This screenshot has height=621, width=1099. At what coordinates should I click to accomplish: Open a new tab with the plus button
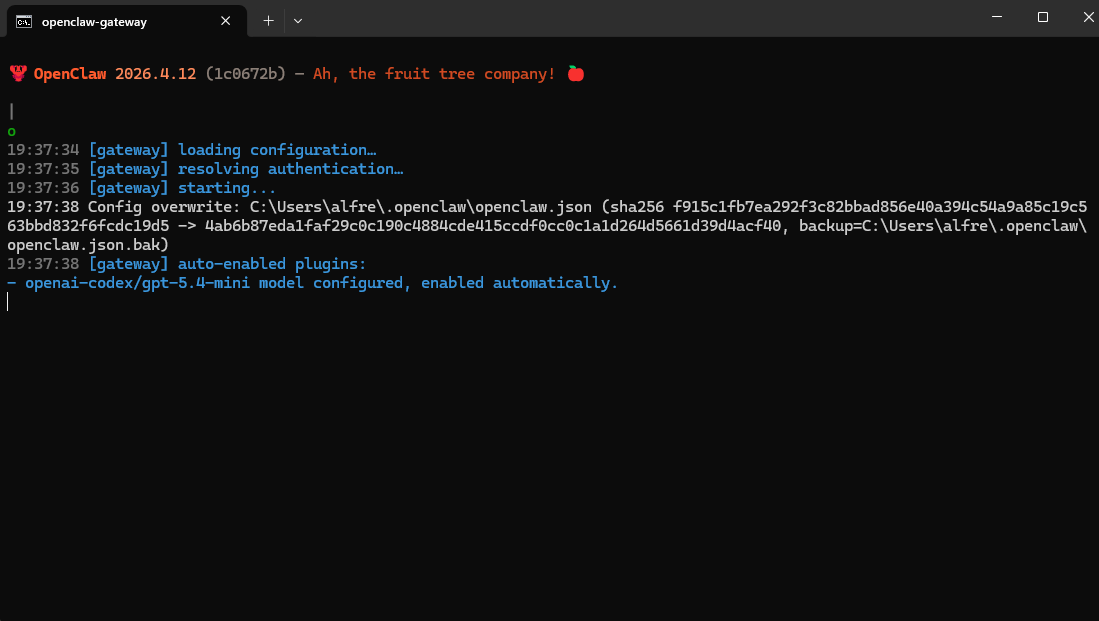[268, 20]
